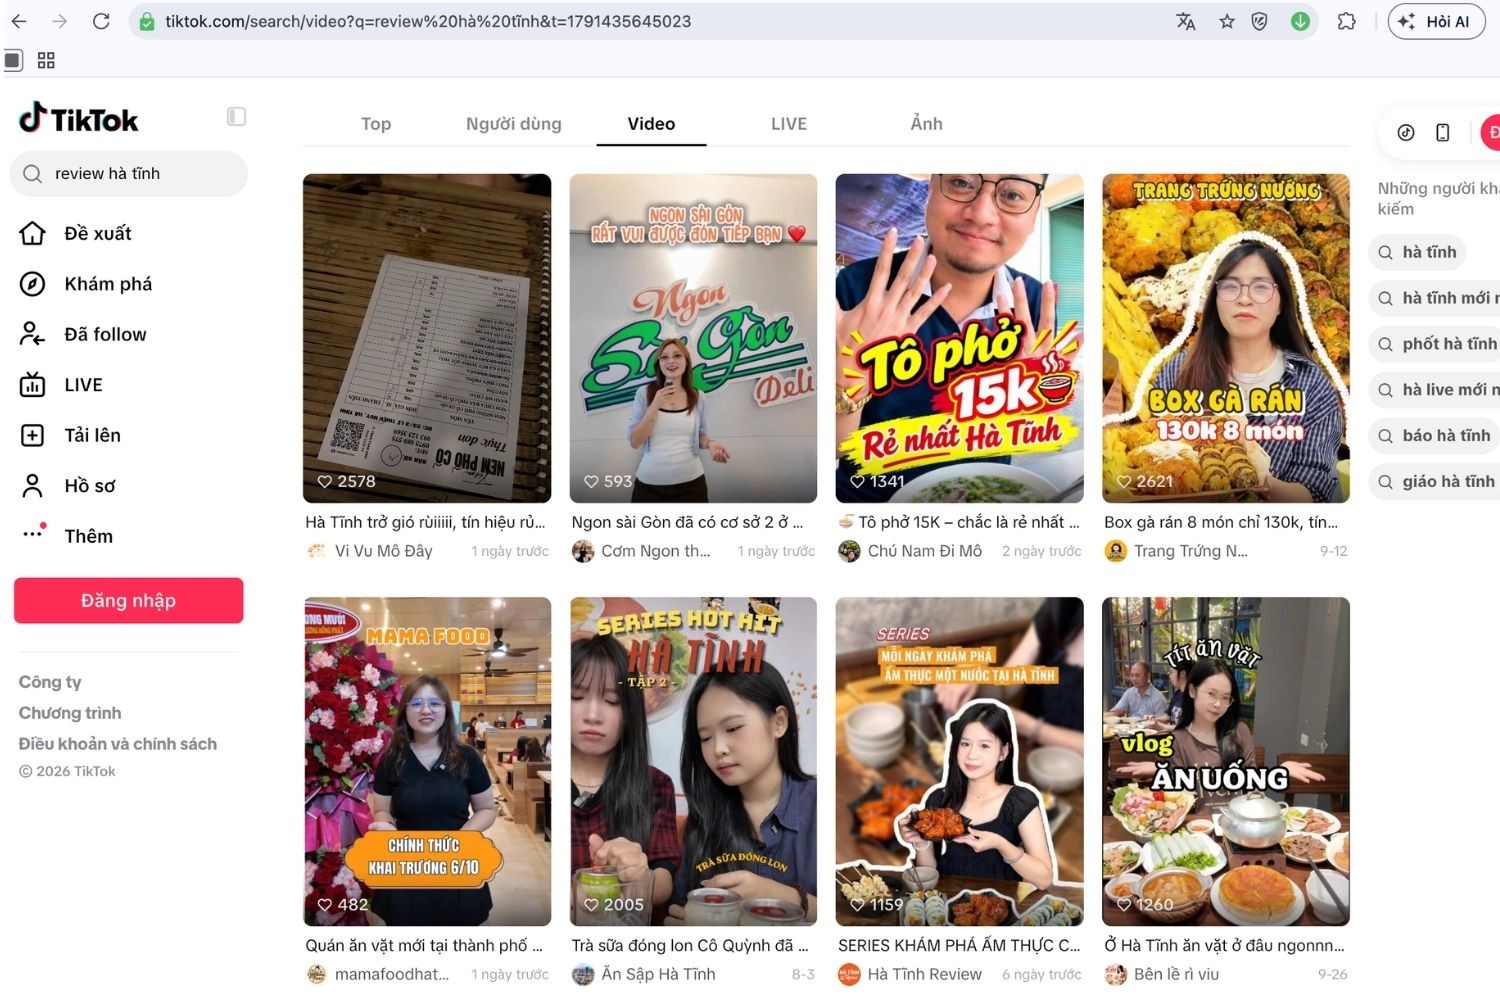Open the browser translate icon
This screenshot has width=1500, height=1000.
pyautogui.click(x=1186, y=21)
